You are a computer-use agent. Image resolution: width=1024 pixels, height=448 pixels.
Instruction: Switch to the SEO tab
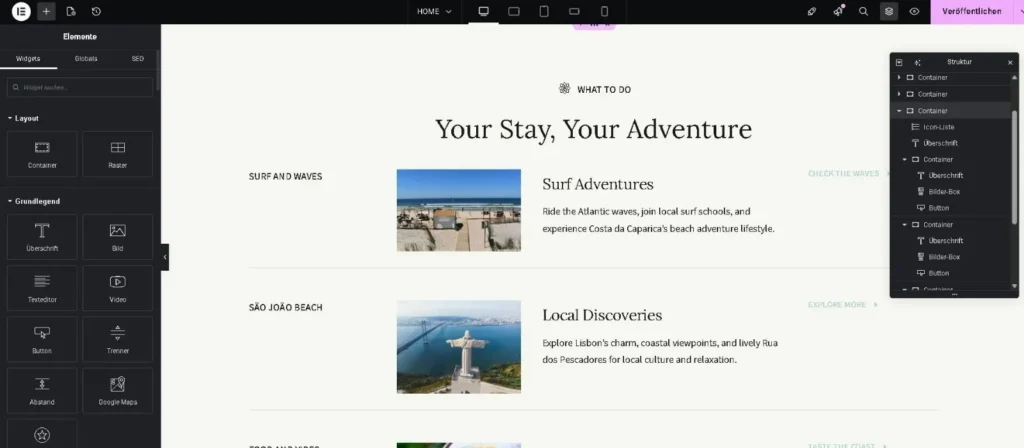pyautogui.click(x=138, y=59)
